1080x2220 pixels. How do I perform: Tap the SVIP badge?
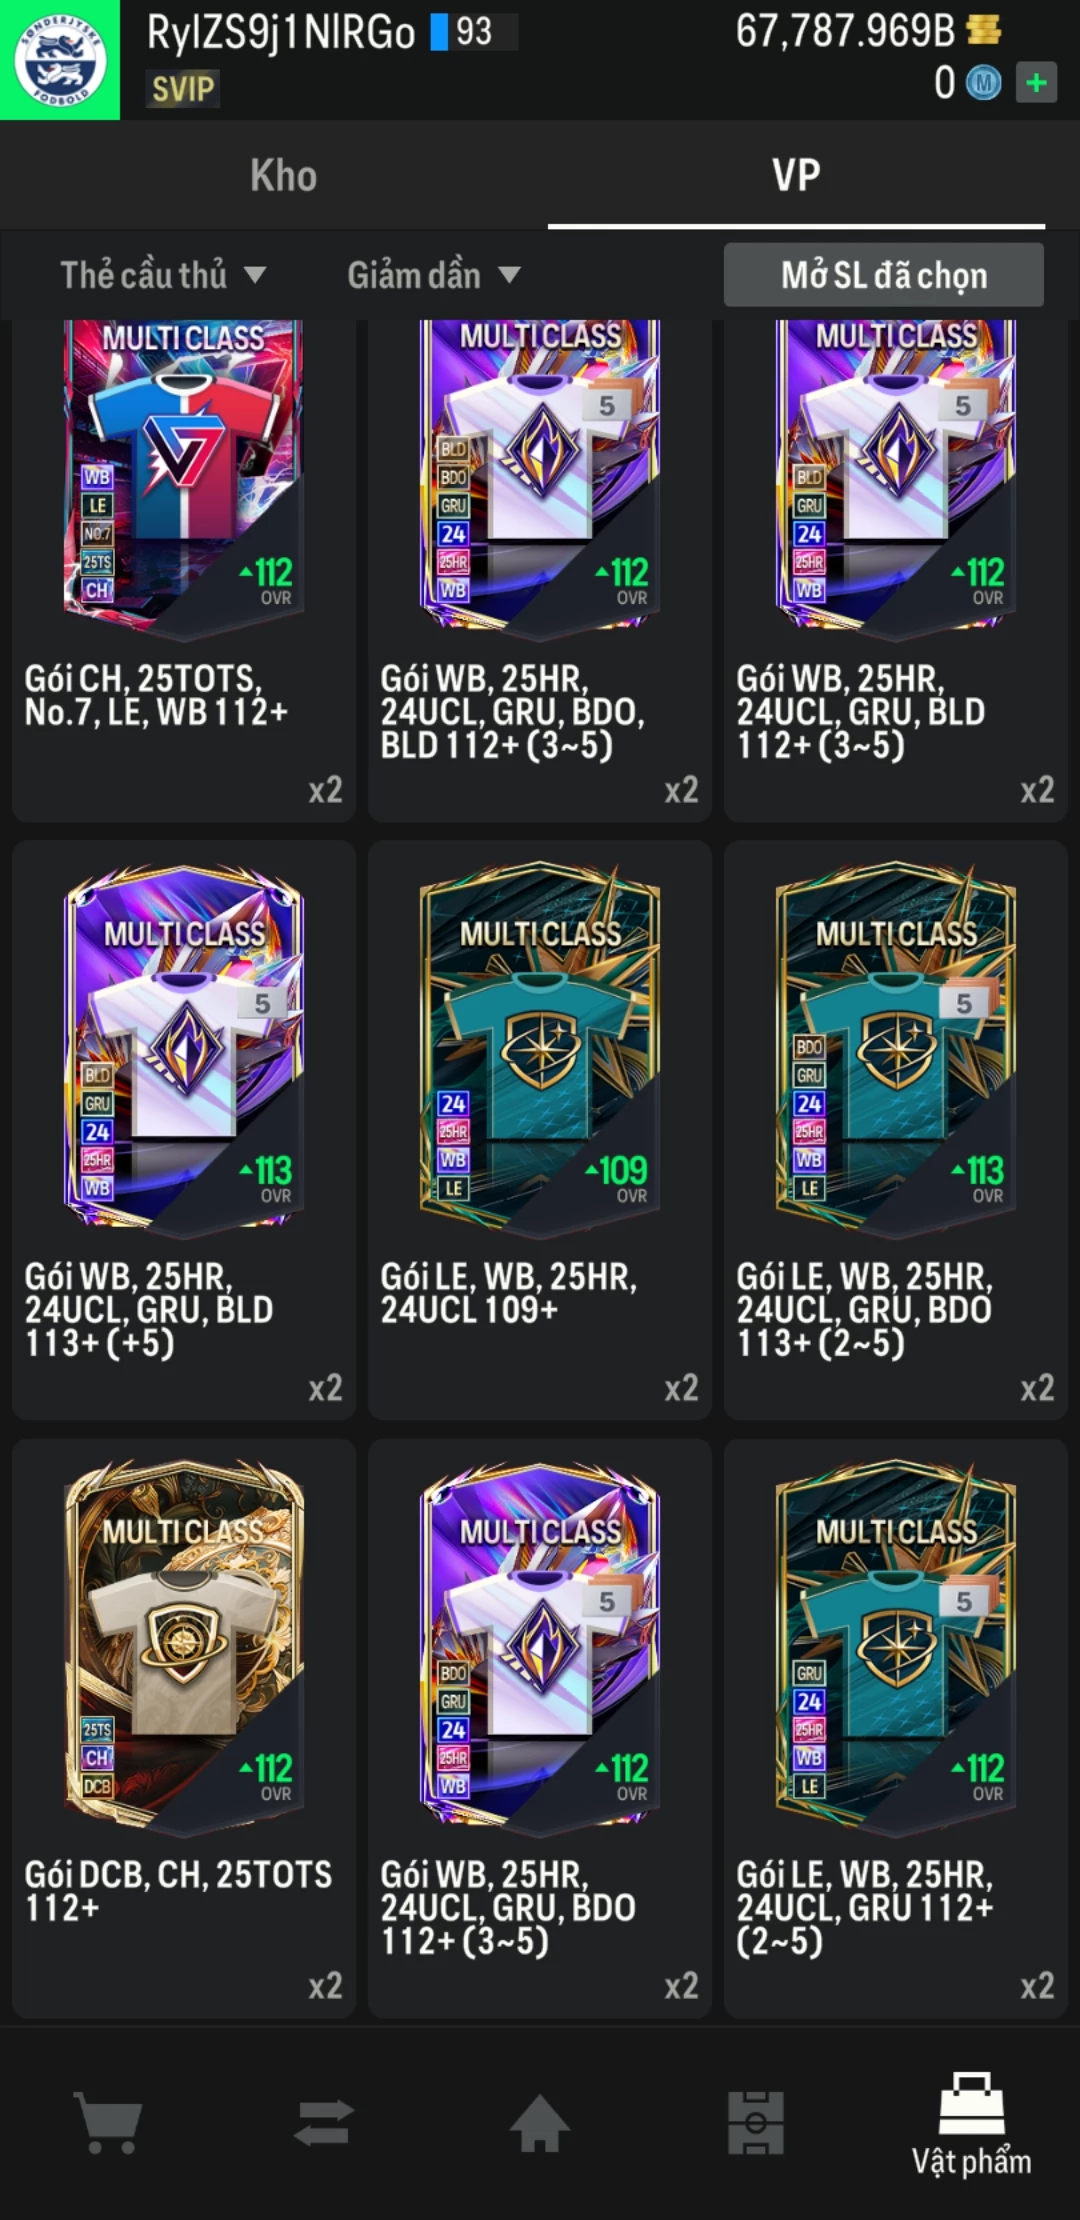pyautogui.click(x=183, y=89)
